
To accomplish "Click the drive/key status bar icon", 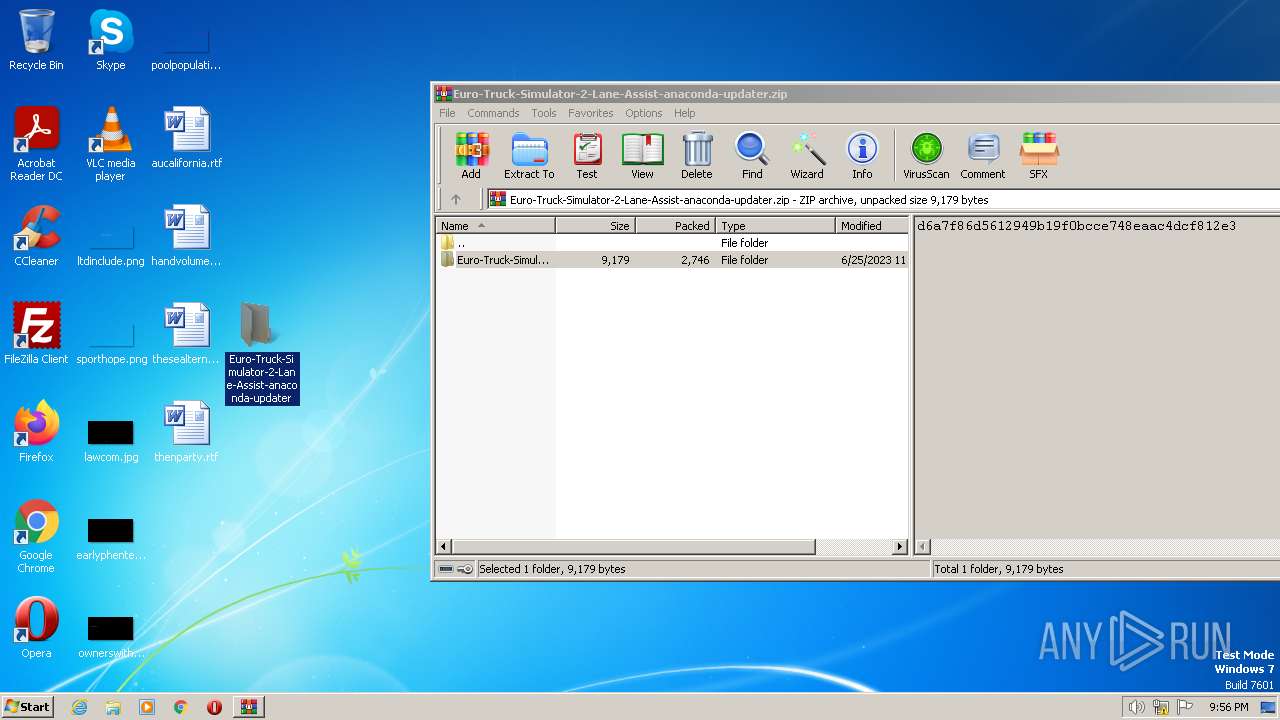I will [x=456, y=569].
